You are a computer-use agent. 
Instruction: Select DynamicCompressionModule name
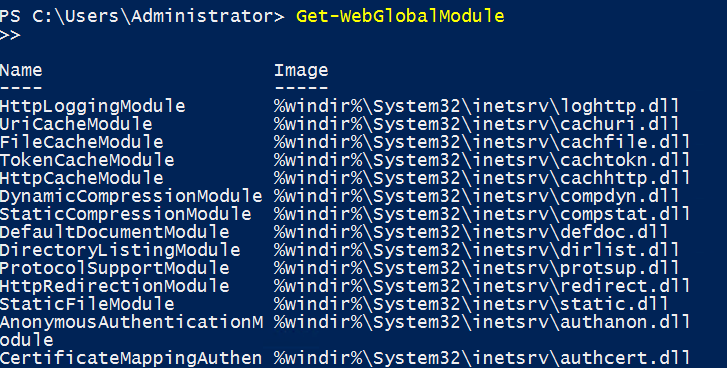pyautogui.click(x=131, y=196)
